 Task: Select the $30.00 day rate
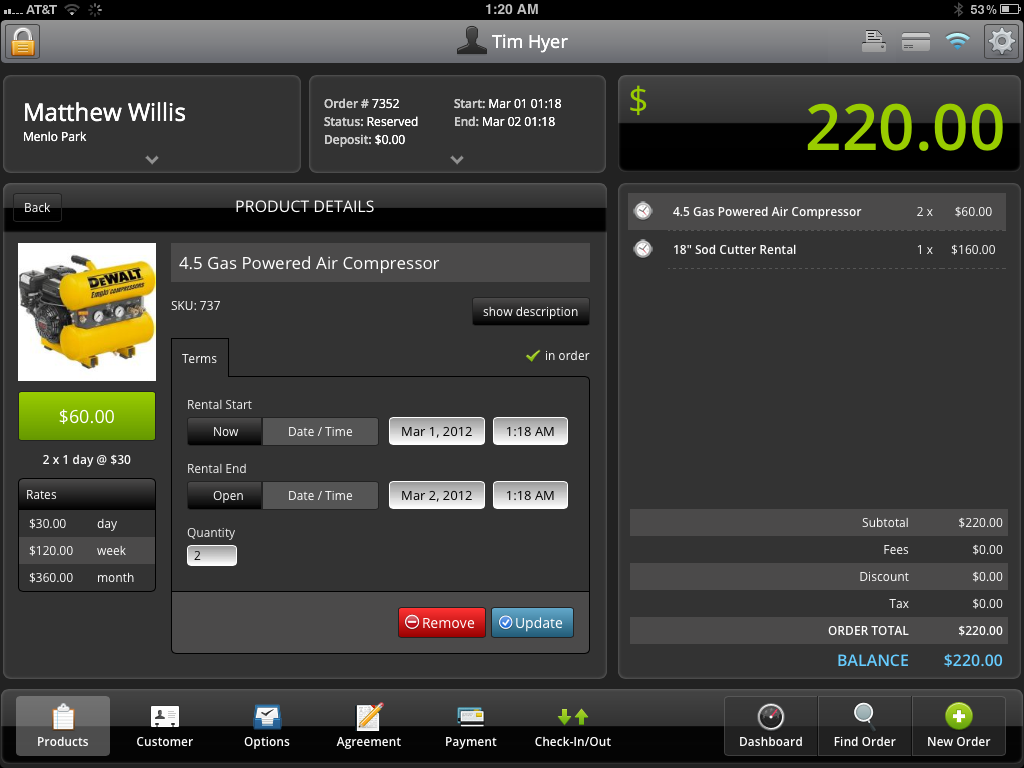coord(87,523)
